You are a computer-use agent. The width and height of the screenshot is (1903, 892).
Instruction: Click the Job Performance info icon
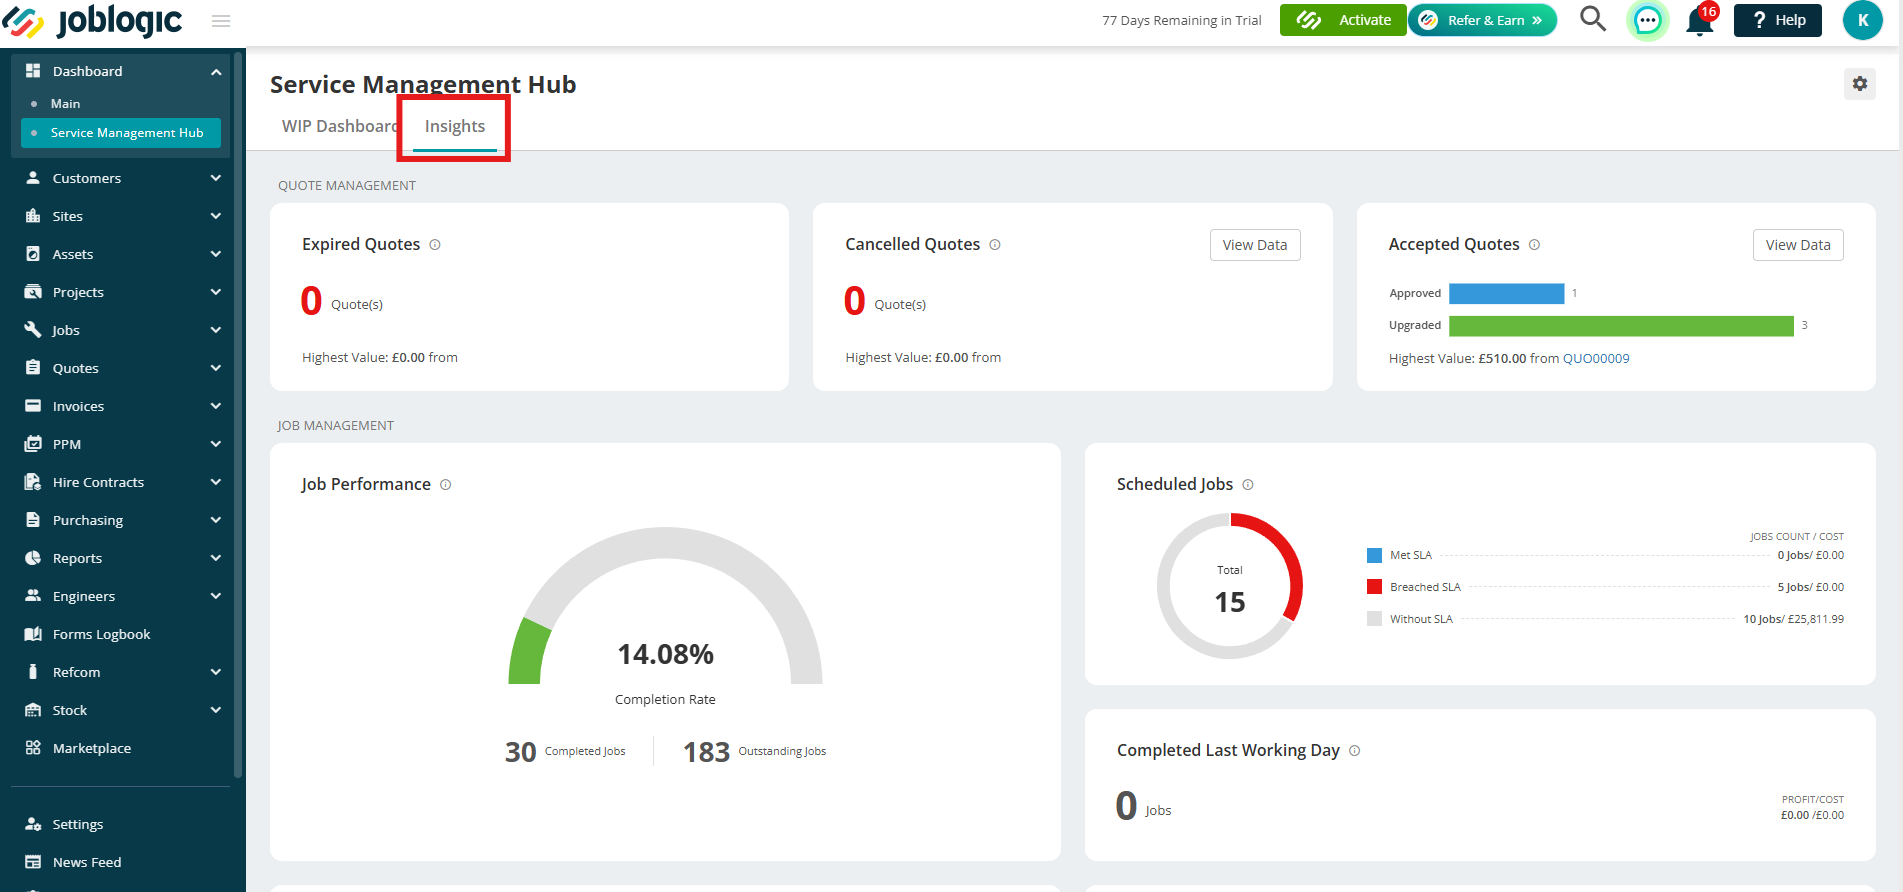pyautogui.click(x=446, y=485)
